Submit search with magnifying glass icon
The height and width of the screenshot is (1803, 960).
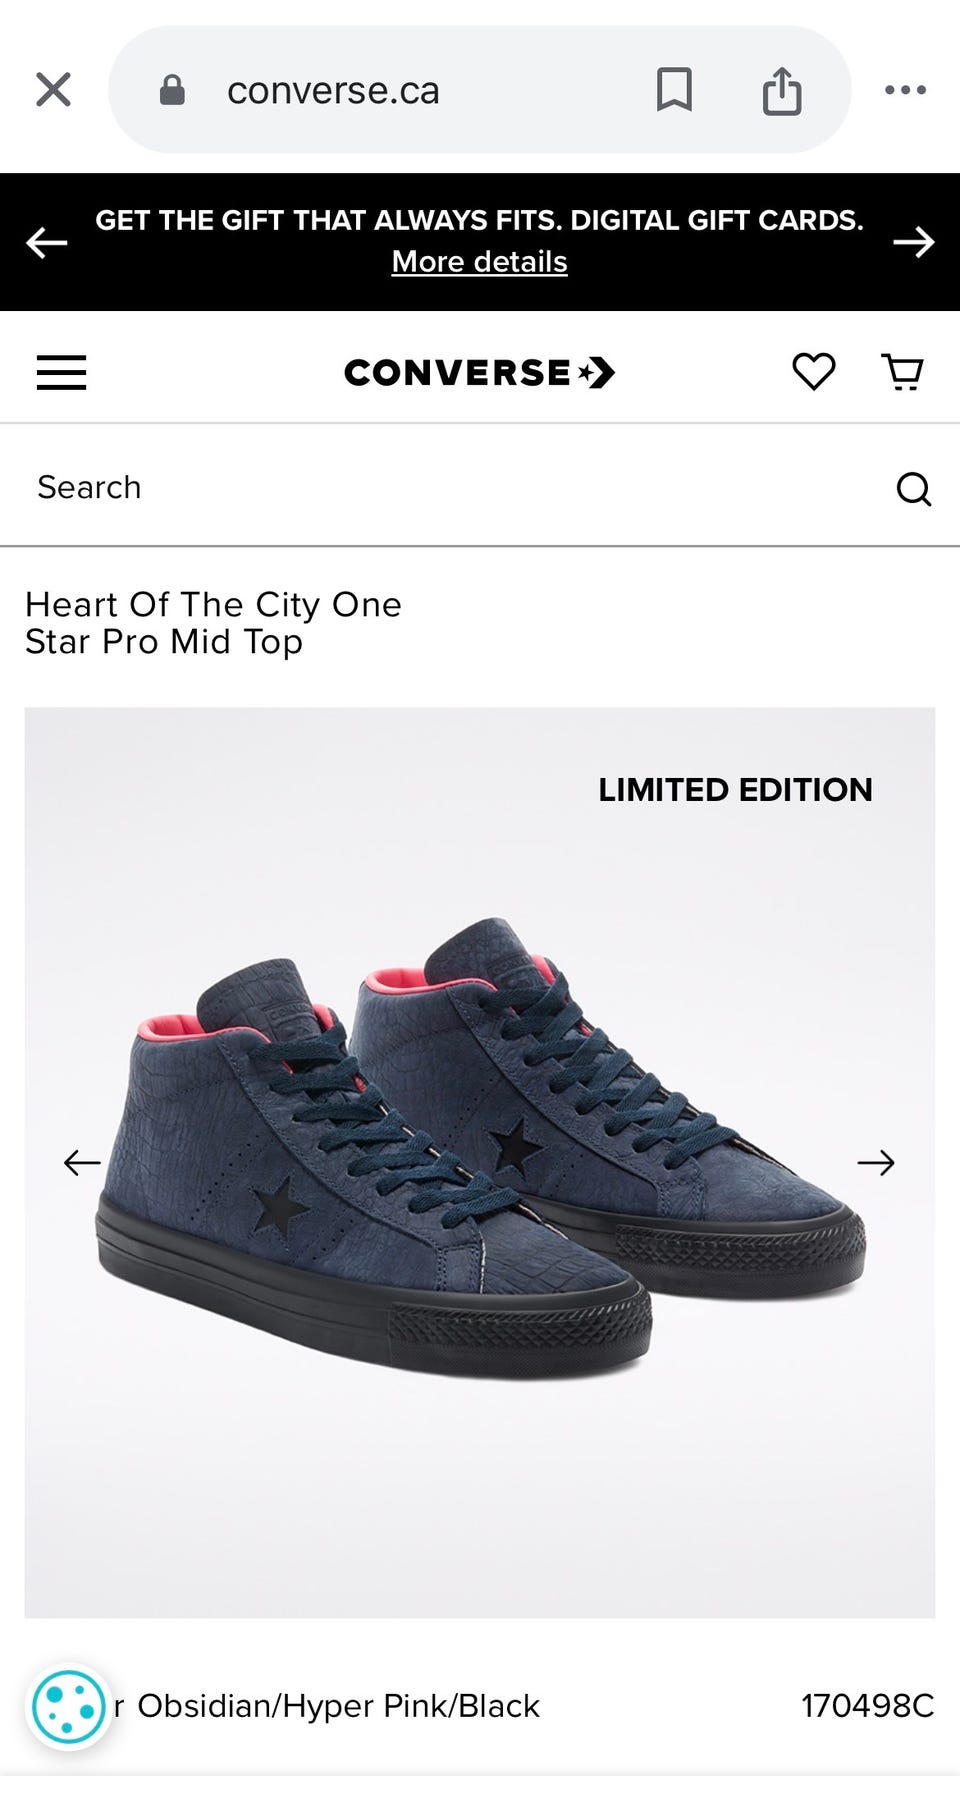click(913, 489)
